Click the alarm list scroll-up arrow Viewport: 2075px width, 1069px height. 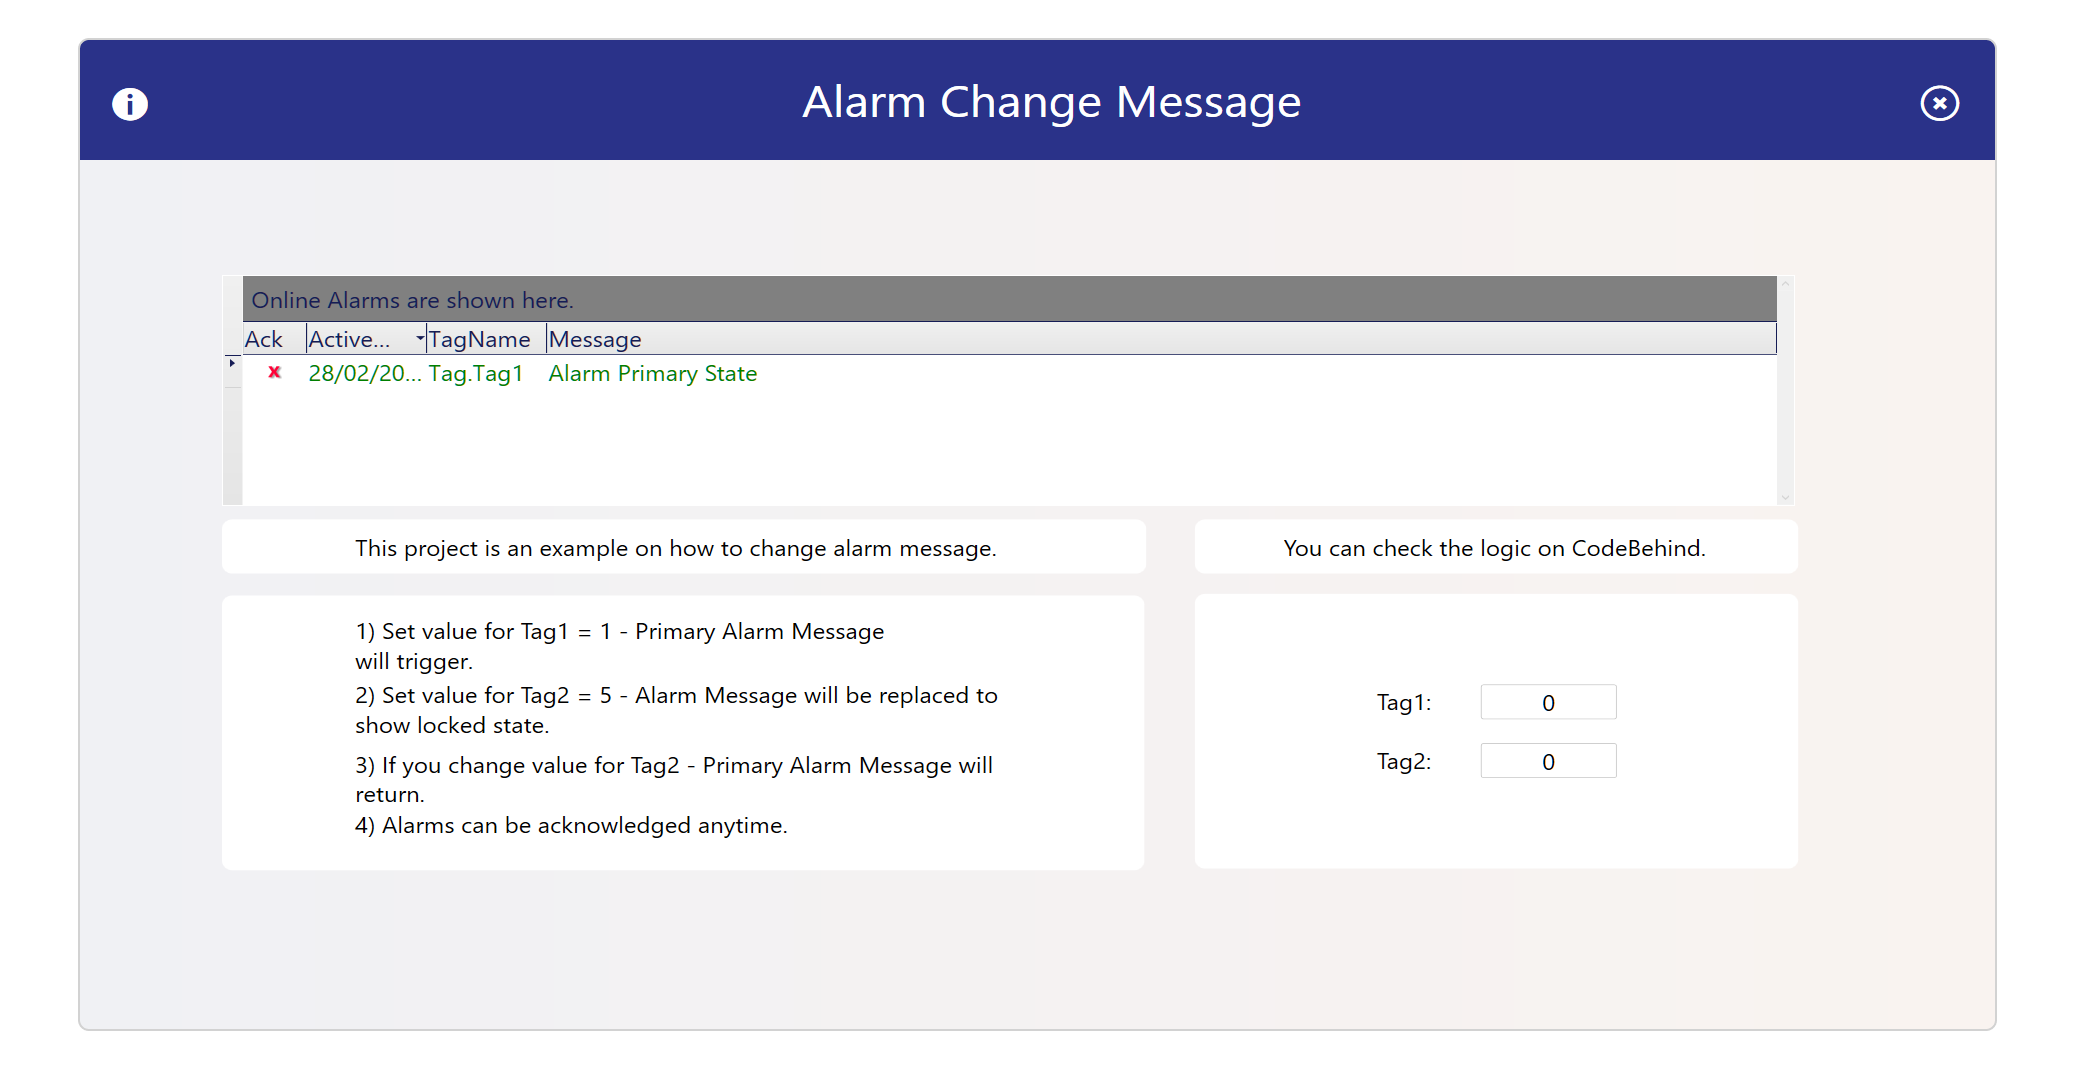pyautogui.click(x=1785, y=285)
